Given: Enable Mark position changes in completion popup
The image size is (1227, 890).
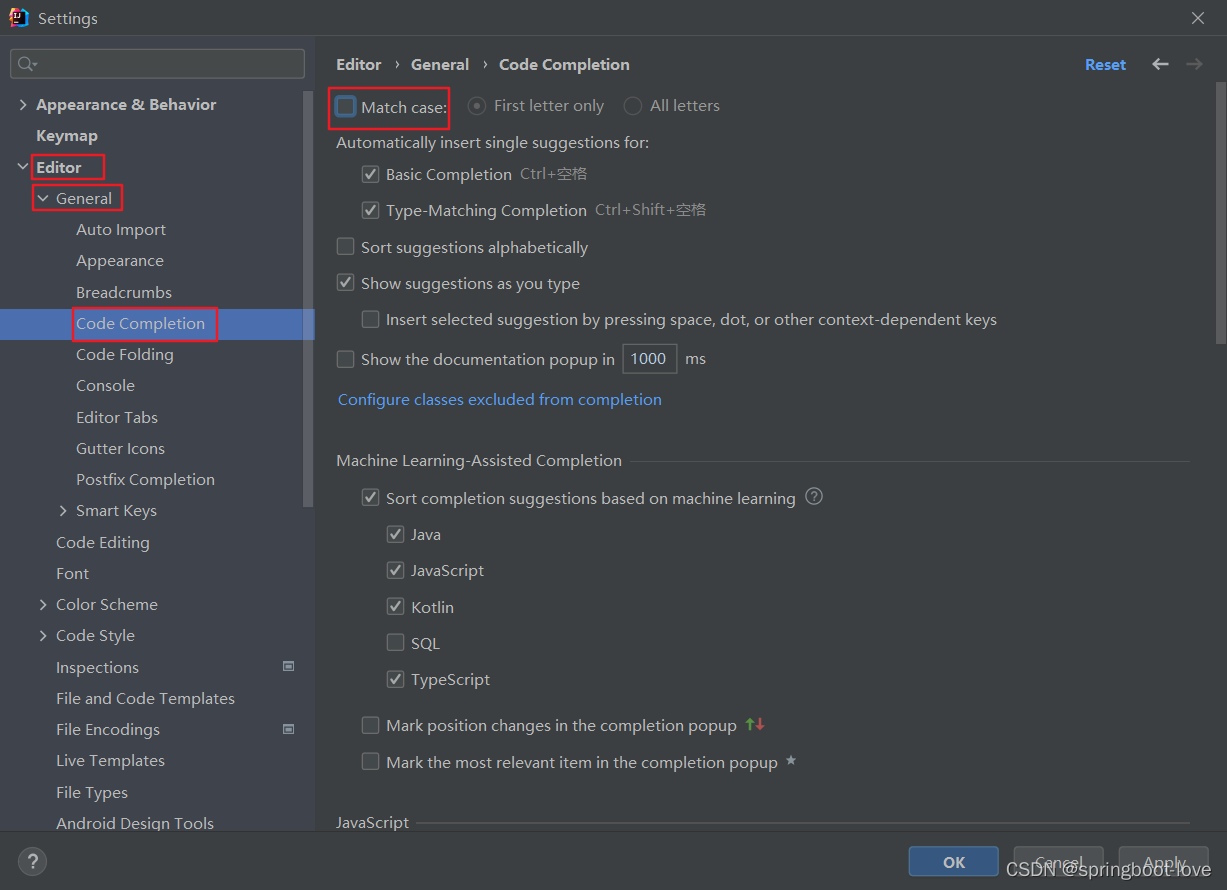Looking at the screenshot, I should [371, 725].
